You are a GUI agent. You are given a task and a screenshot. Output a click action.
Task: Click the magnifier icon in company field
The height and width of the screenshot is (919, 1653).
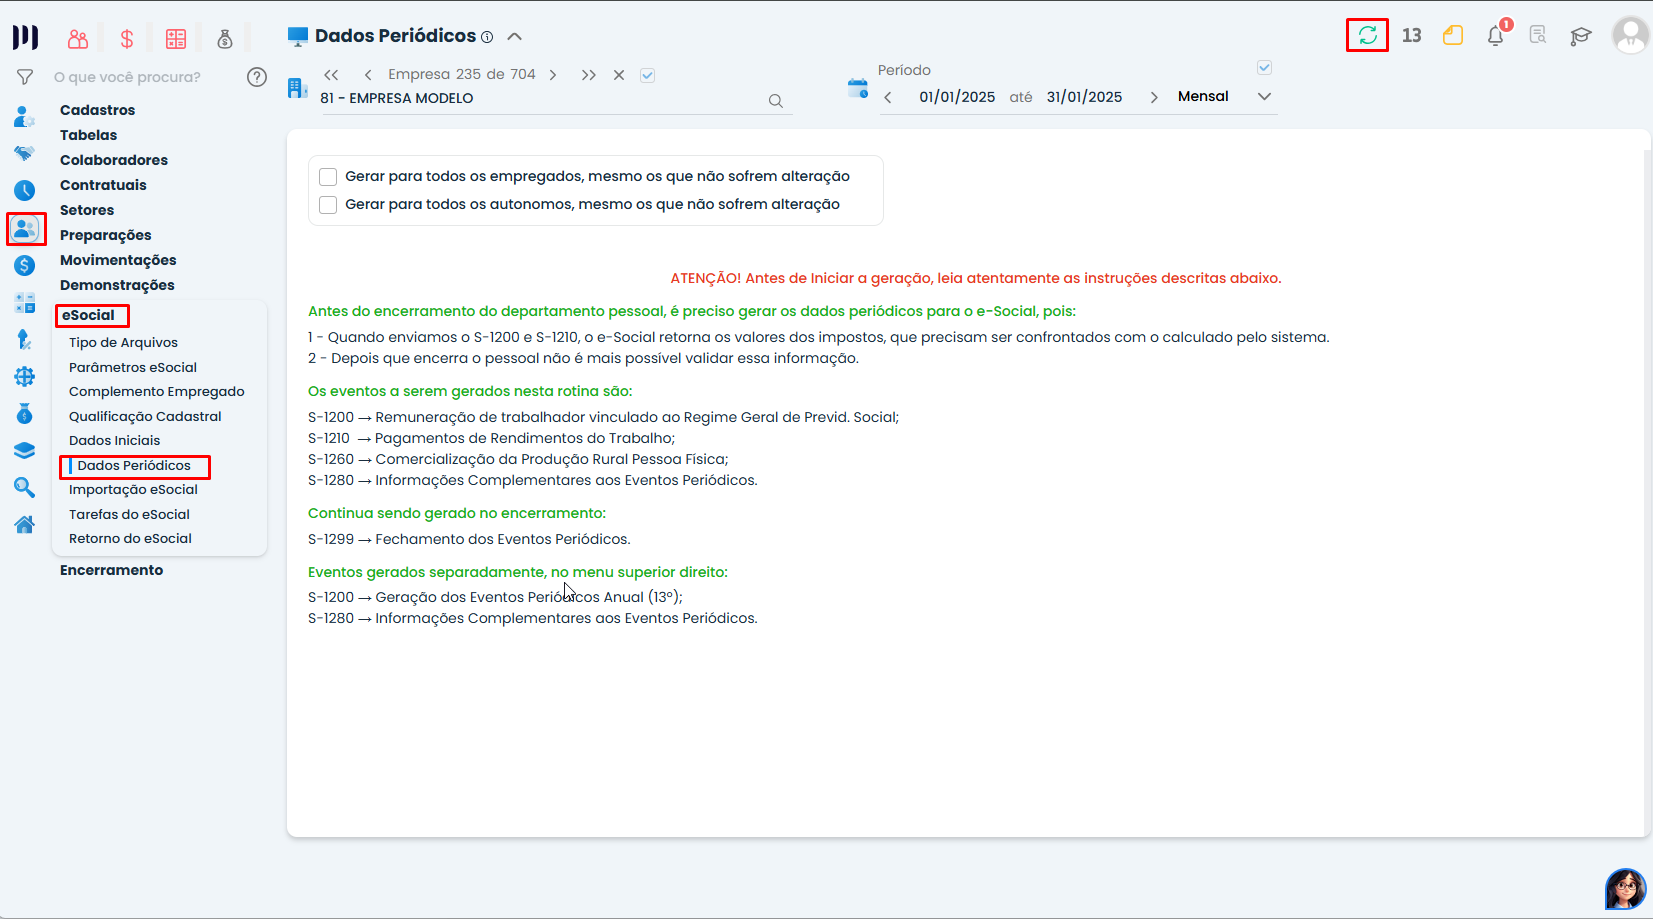(x=775, y=101)
